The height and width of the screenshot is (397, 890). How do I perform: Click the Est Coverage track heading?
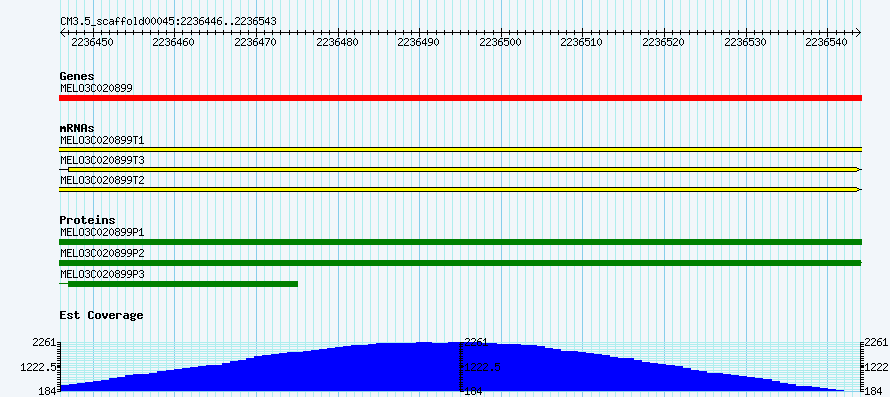(101, 315)
